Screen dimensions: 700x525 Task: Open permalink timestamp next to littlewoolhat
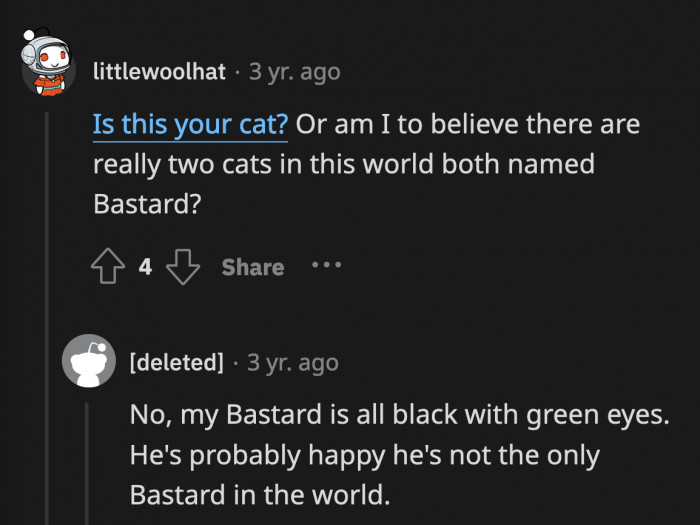coord(295,72)
